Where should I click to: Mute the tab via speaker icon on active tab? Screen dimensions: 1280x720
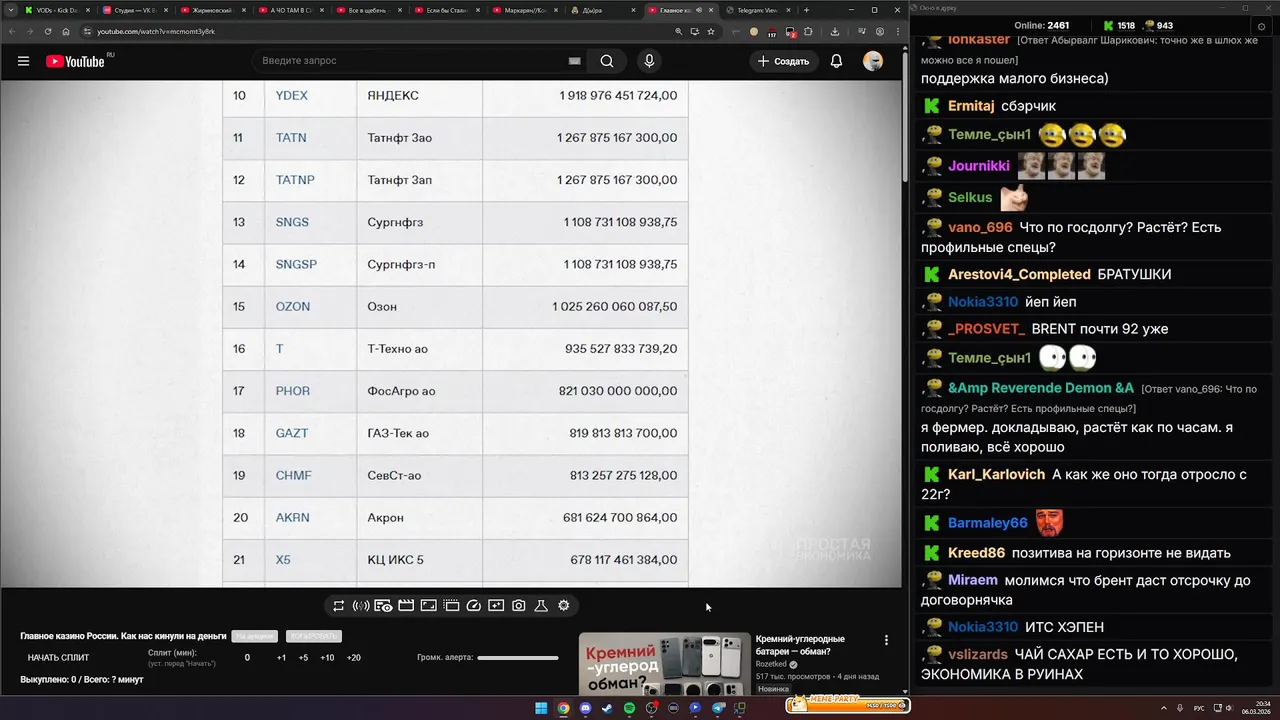pos(699,10)
